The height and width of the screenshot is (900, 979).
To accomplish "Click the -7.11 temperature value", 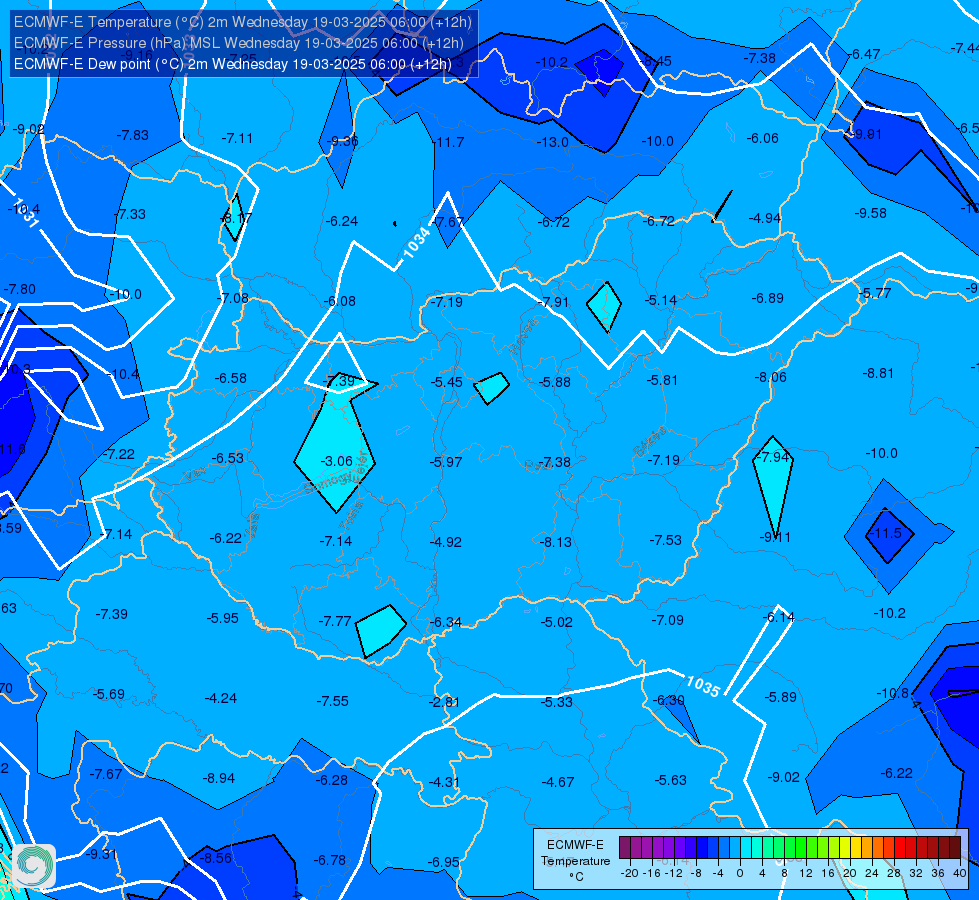I will click(237, 139).
